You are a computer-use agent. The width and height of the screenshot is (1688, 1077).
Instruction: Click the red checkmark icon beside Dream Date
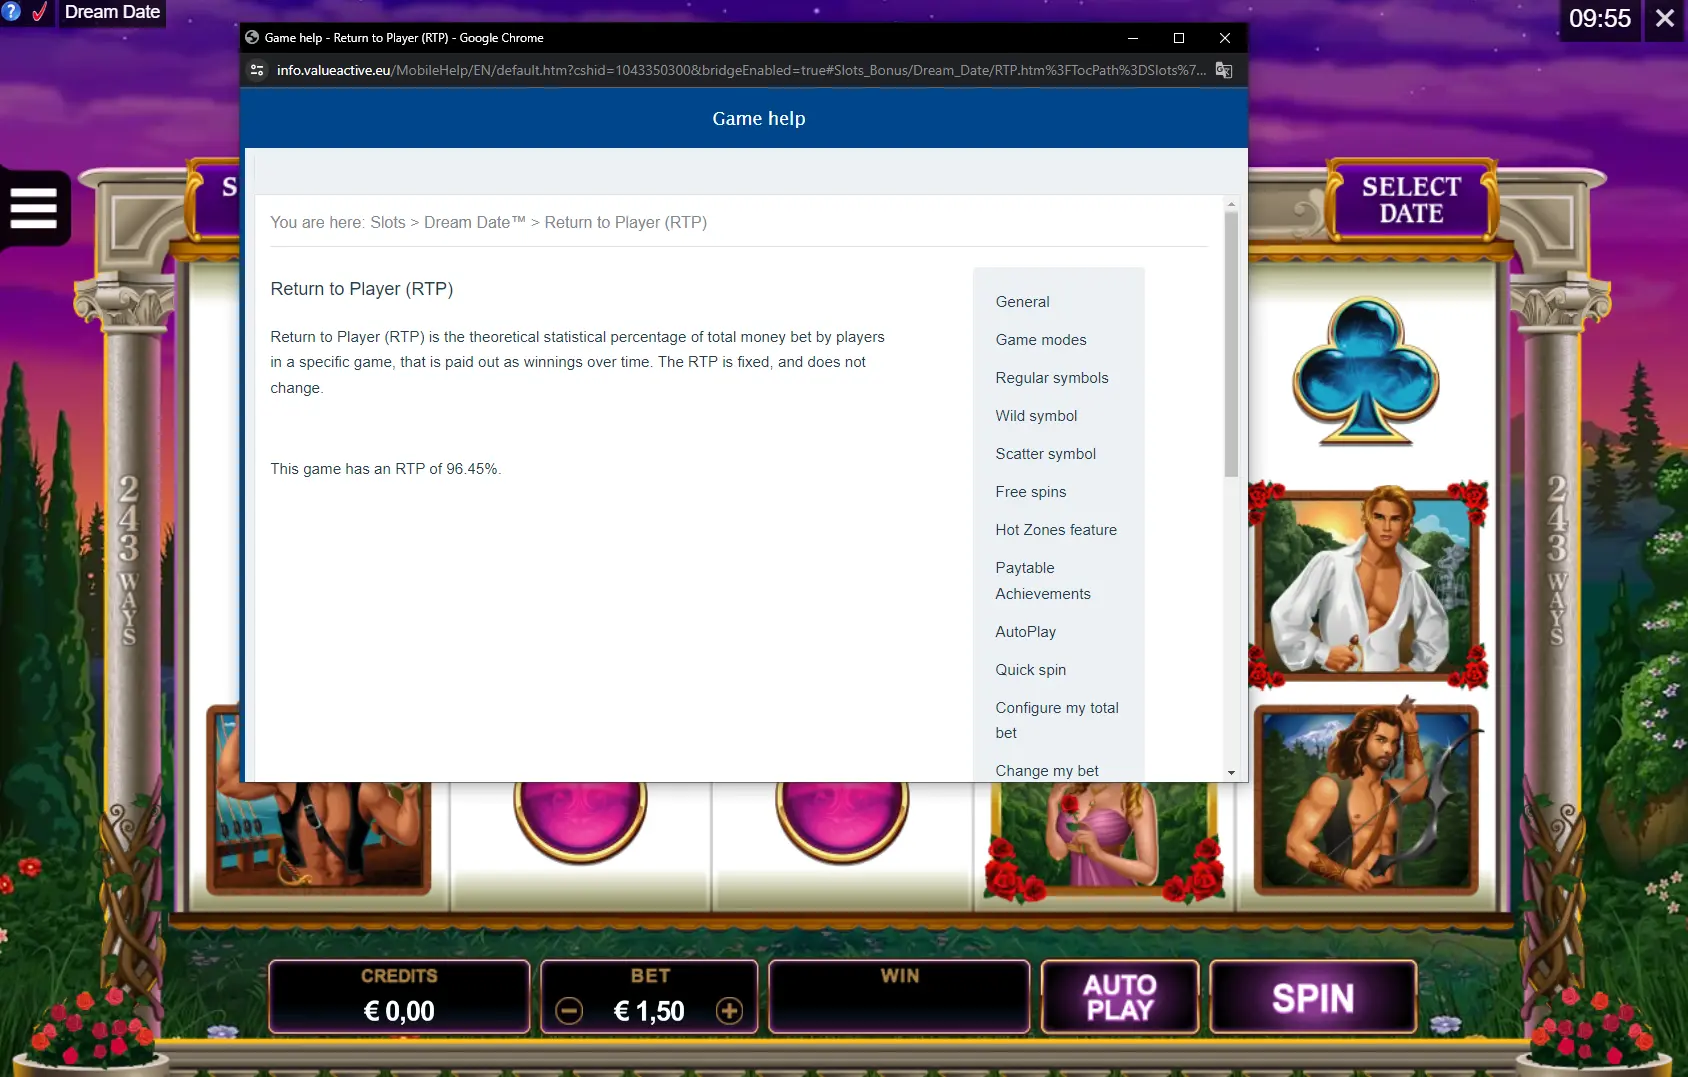(x=40, y=12)
